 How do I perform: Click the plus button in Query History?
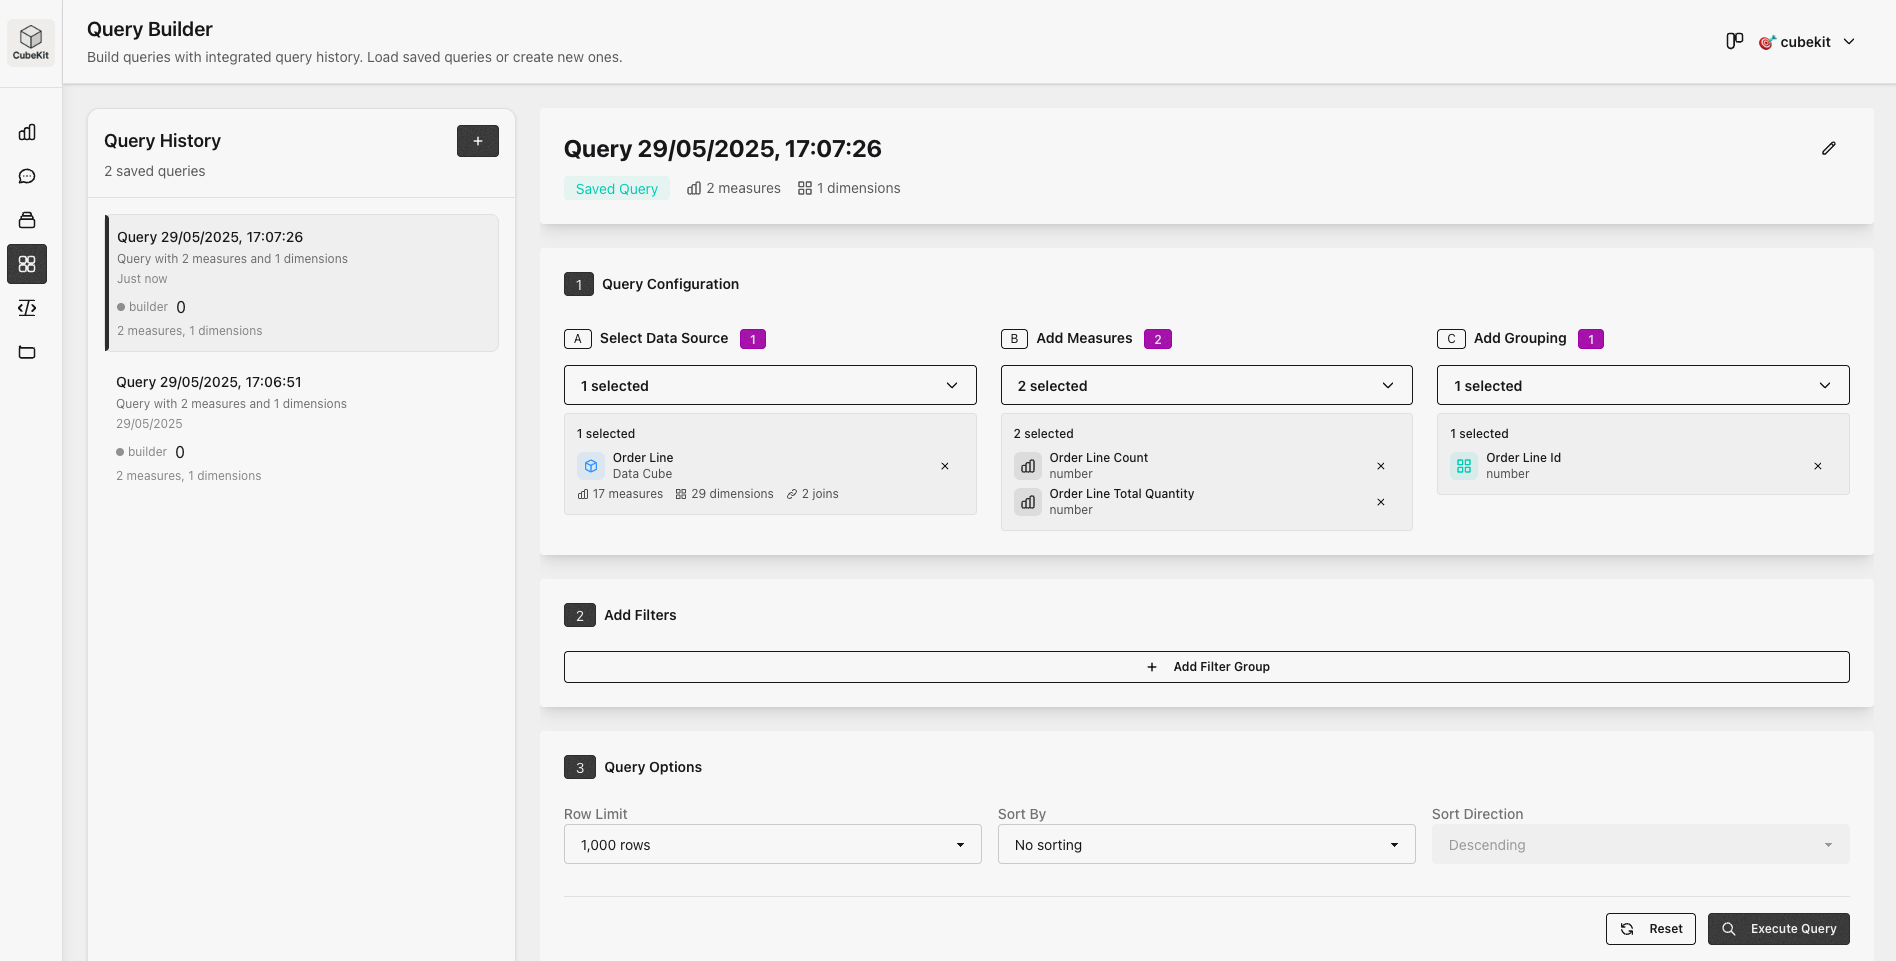click(x=477, y=141)
